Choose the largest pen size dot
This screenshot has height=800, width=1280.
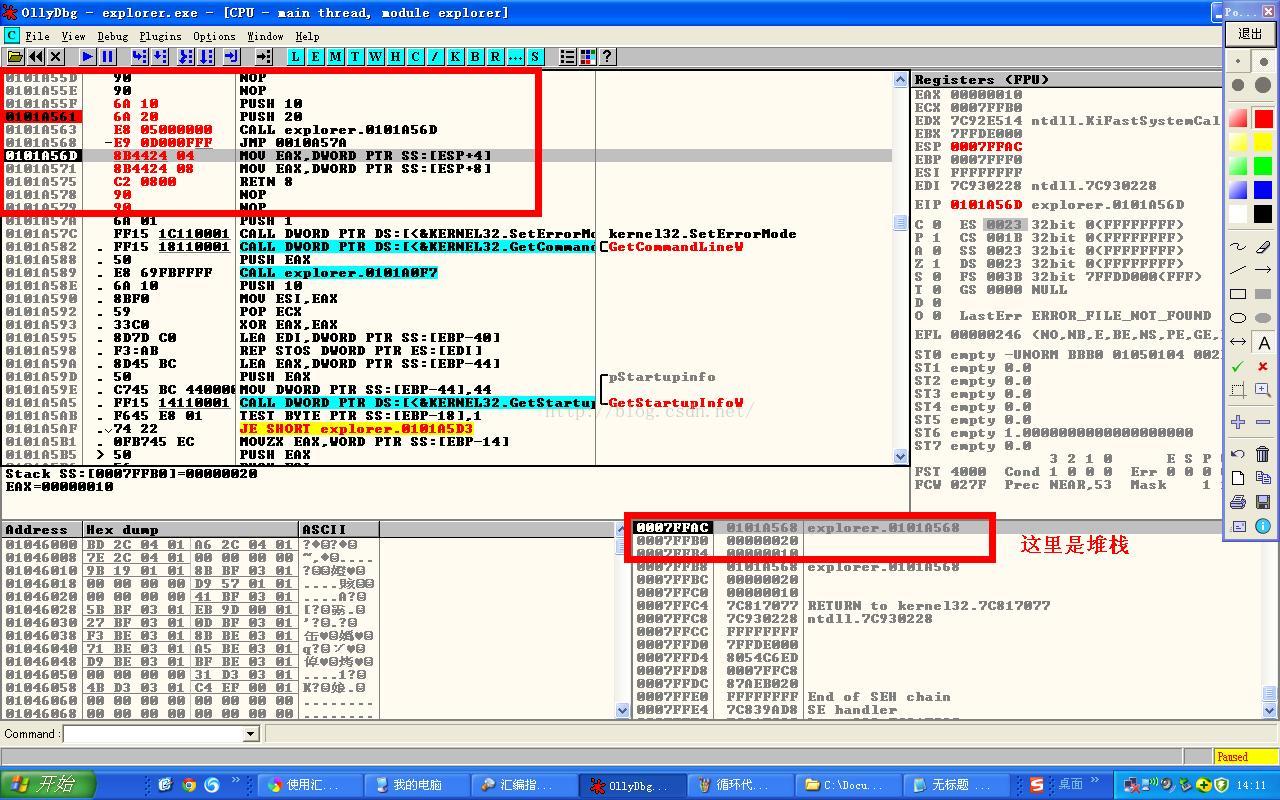point(1263,86)
